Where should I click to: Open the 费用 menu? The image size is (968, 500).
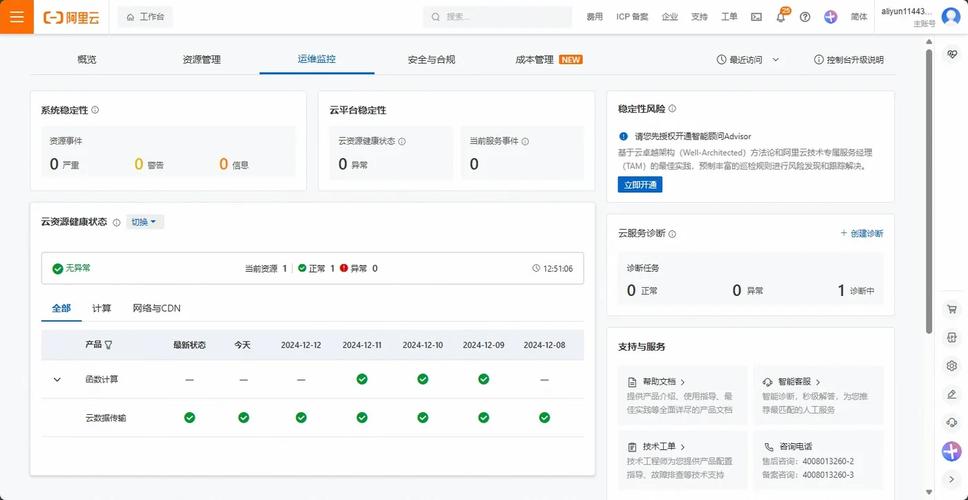(595, 17)
